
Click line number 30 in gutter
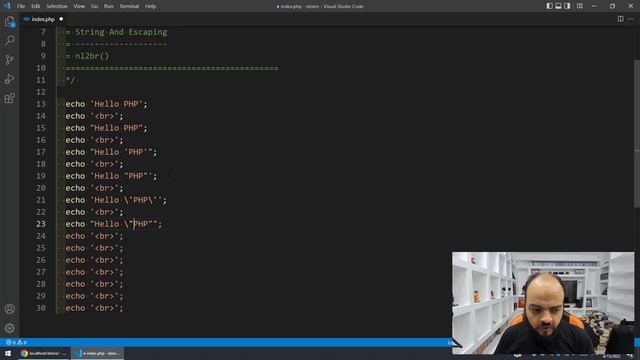[41, 308]
